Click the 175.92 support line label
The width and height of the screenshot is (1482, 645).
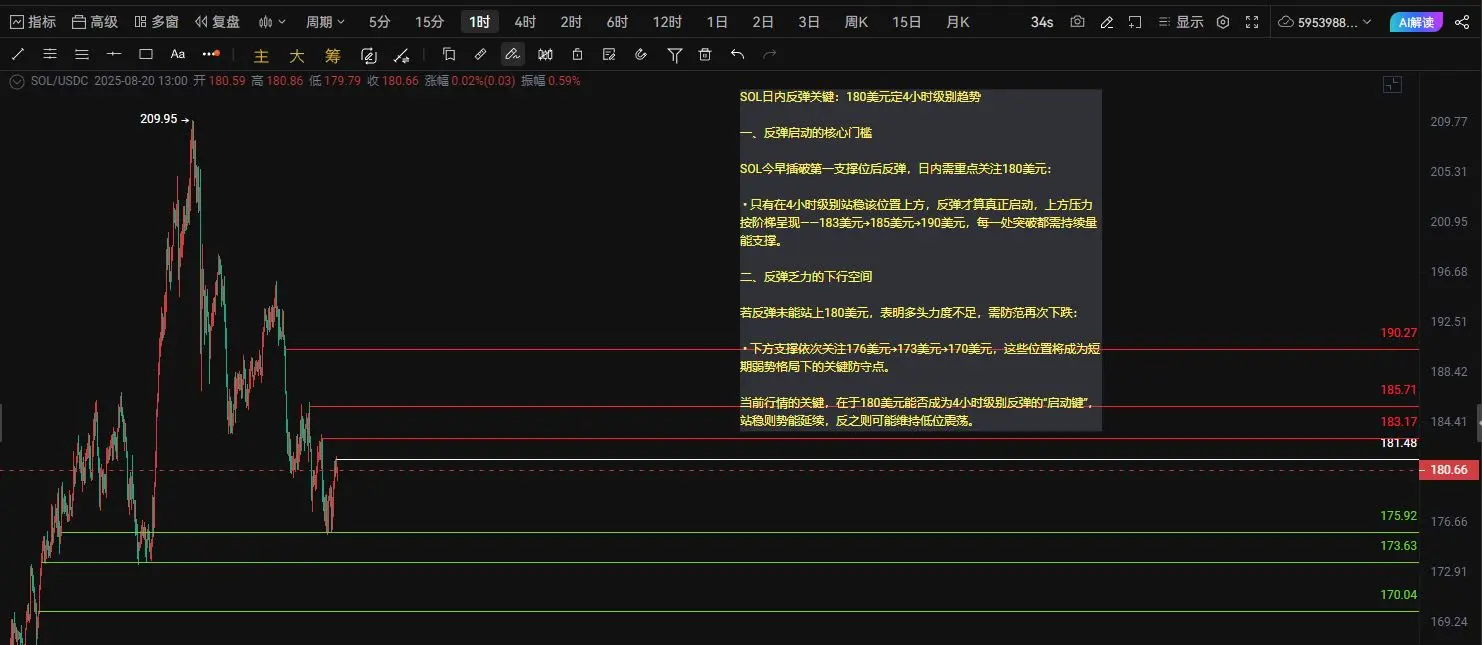click(1399, 516)
